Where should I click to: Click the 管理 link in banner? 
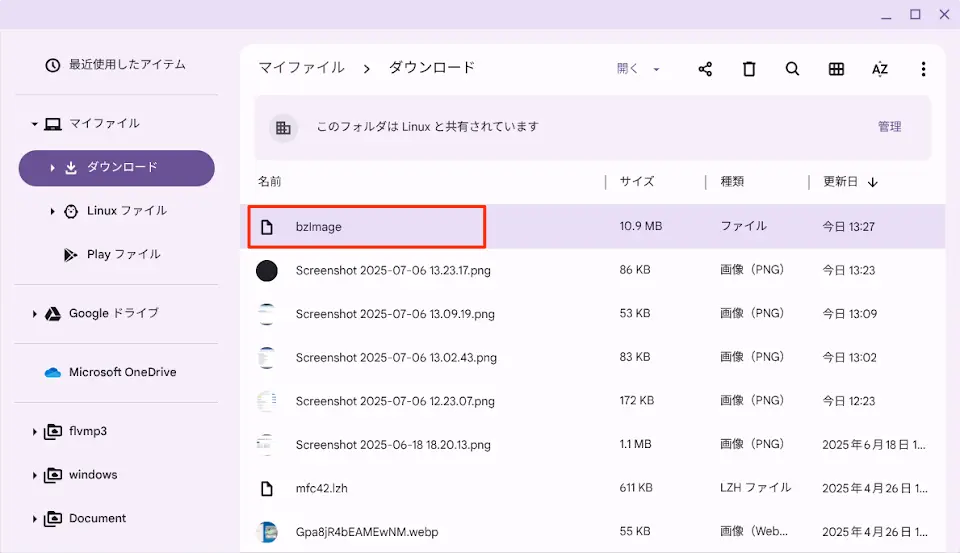889,127
